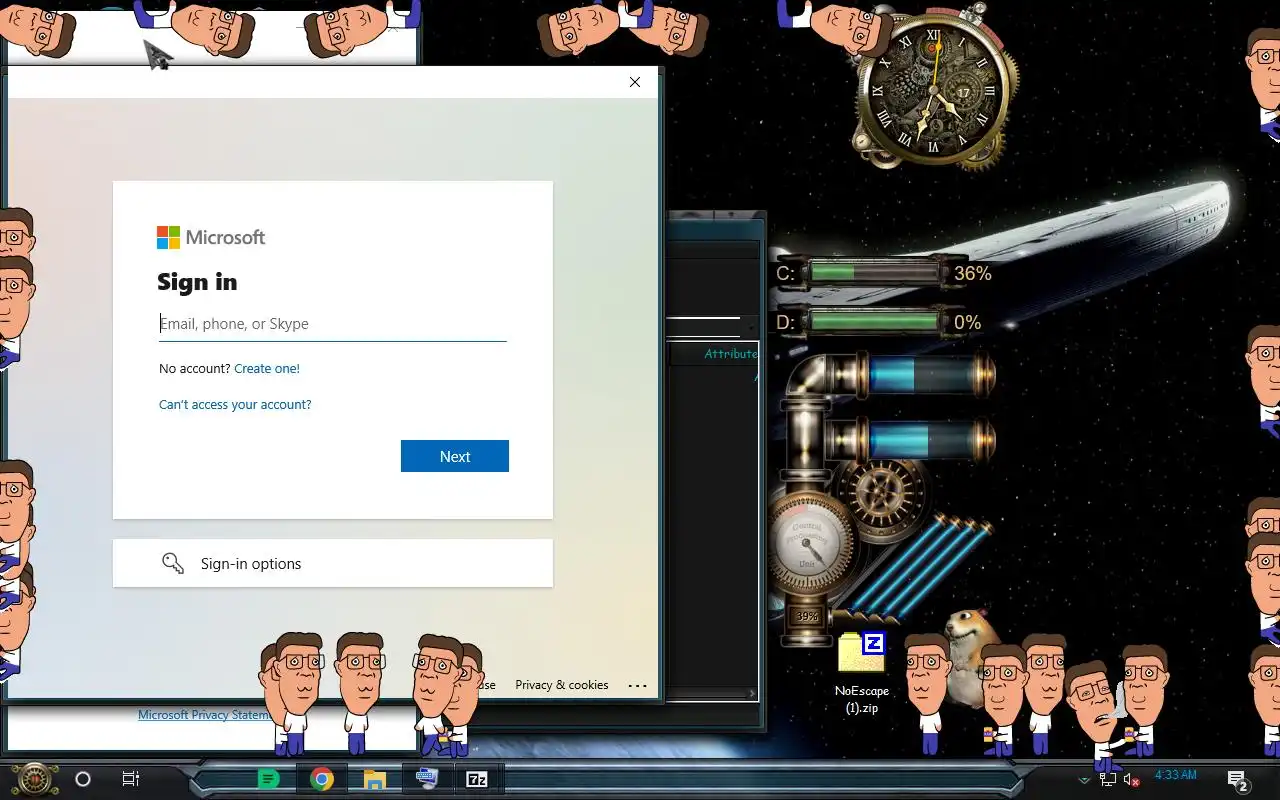Open the Privacy & cookies link

click(562, 685)
